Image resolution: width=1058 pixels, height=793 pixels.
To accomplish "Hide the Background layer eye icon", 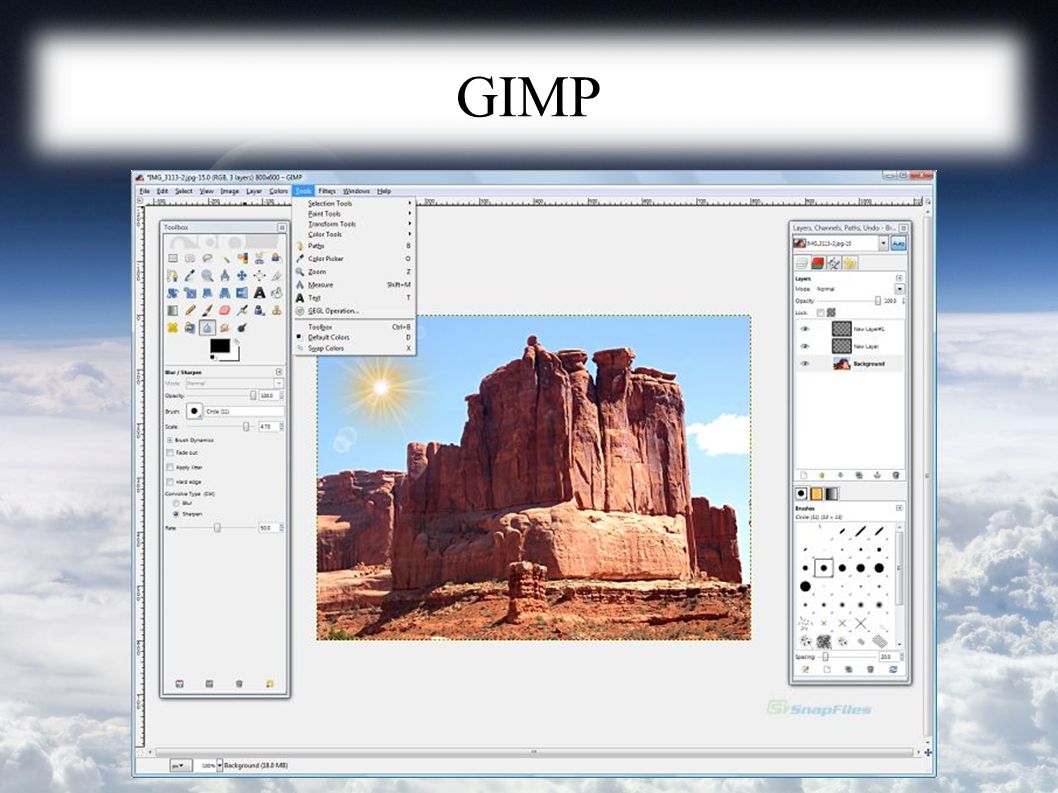I will coord(804,364).
